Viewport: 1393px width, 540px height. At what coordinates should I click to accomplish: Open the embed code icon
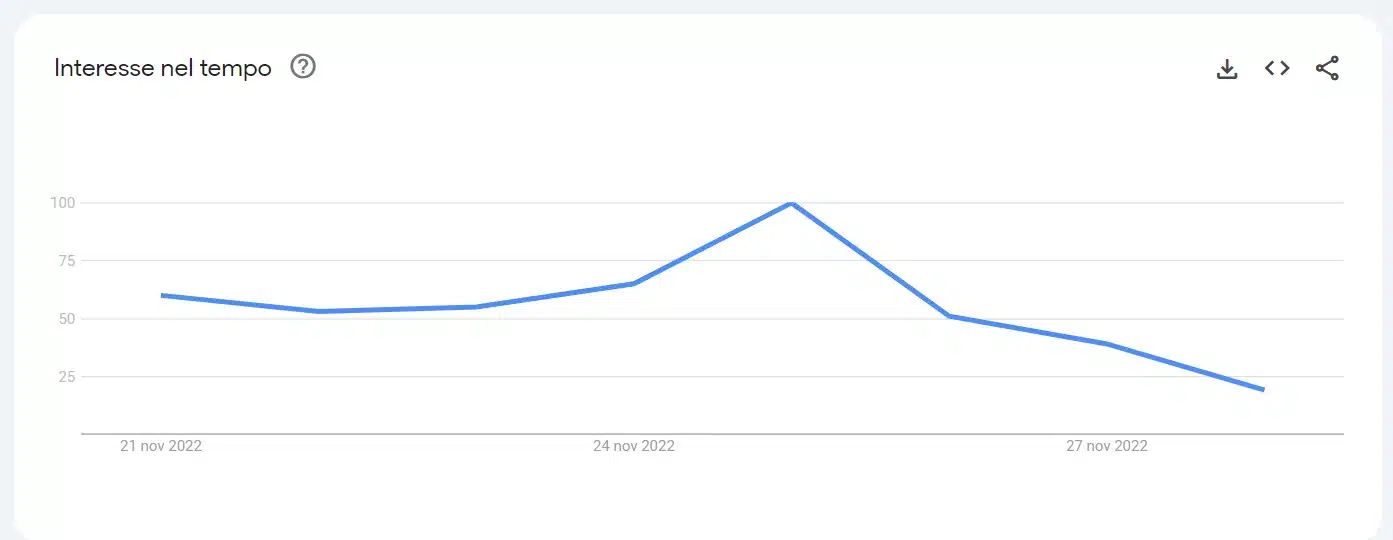1277,68
